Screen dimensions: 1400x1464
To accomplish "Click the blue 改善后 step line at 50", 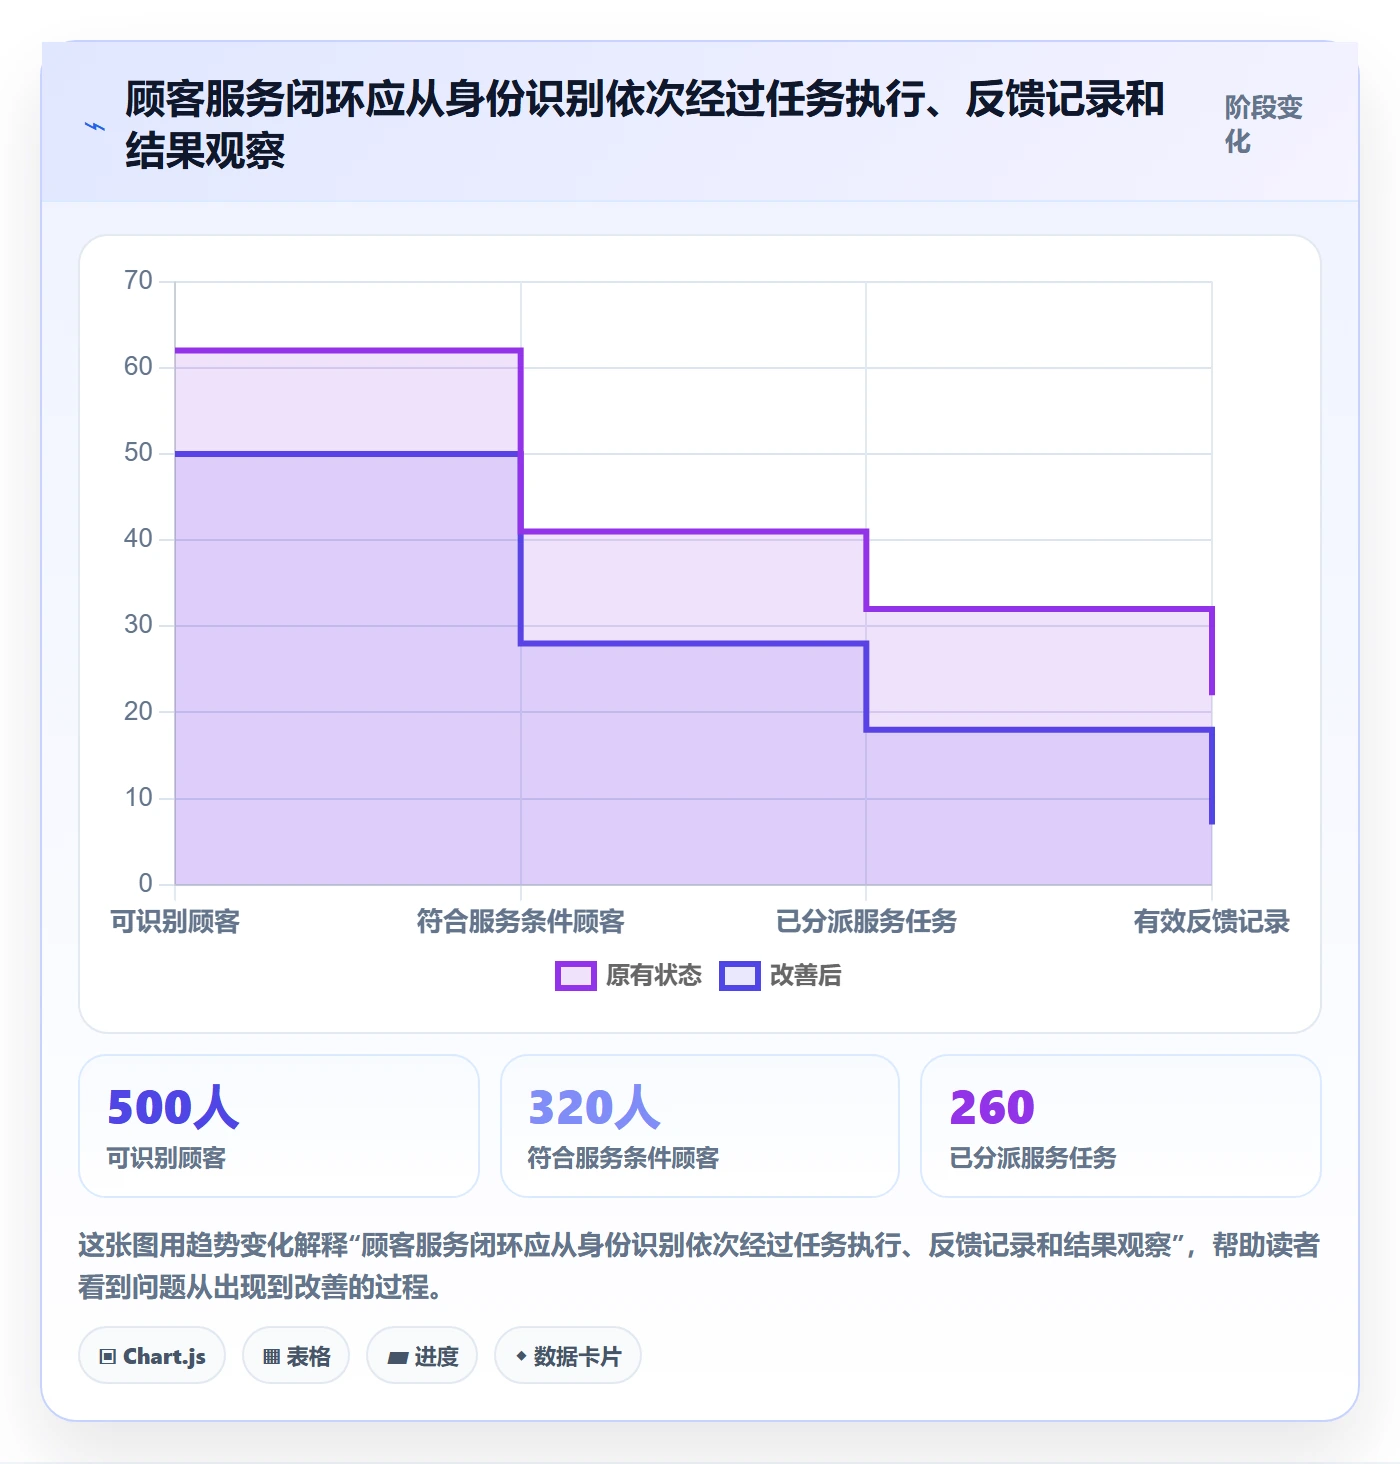I will [x=348, y=454].
